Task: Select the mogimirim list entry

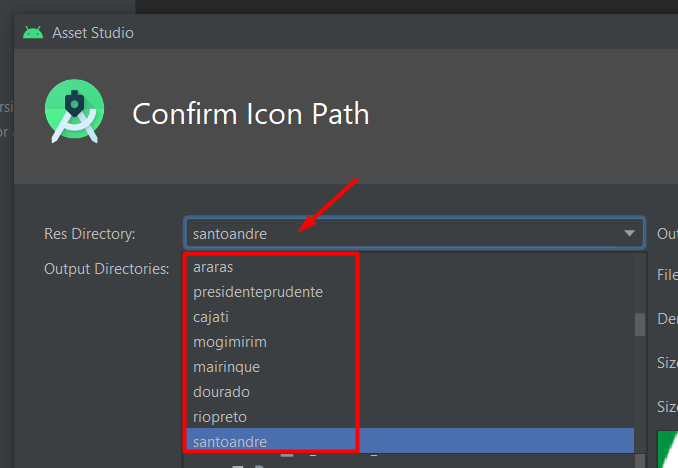Action: (229, 342)
